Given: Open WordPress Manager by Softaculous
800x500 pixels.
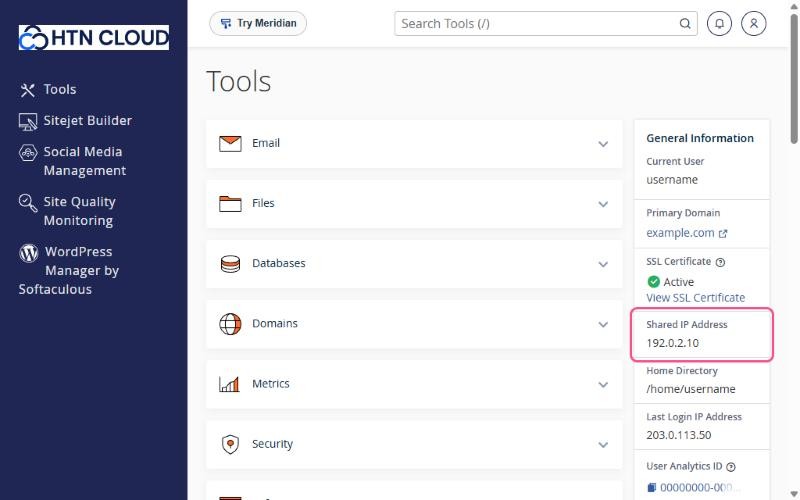Looking at the screenshot, I should pyautogui.click(x=69, y=270).
